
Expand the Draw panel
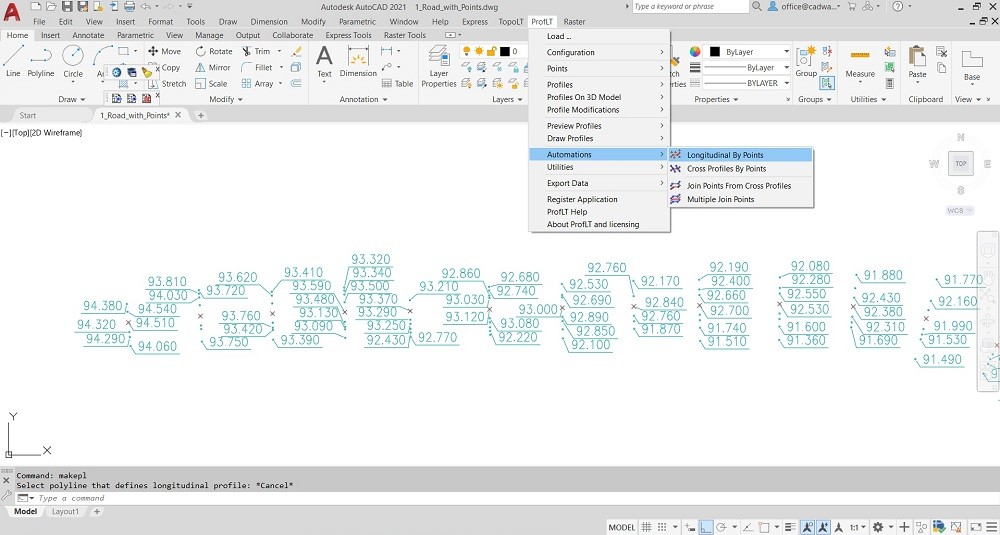72,99
